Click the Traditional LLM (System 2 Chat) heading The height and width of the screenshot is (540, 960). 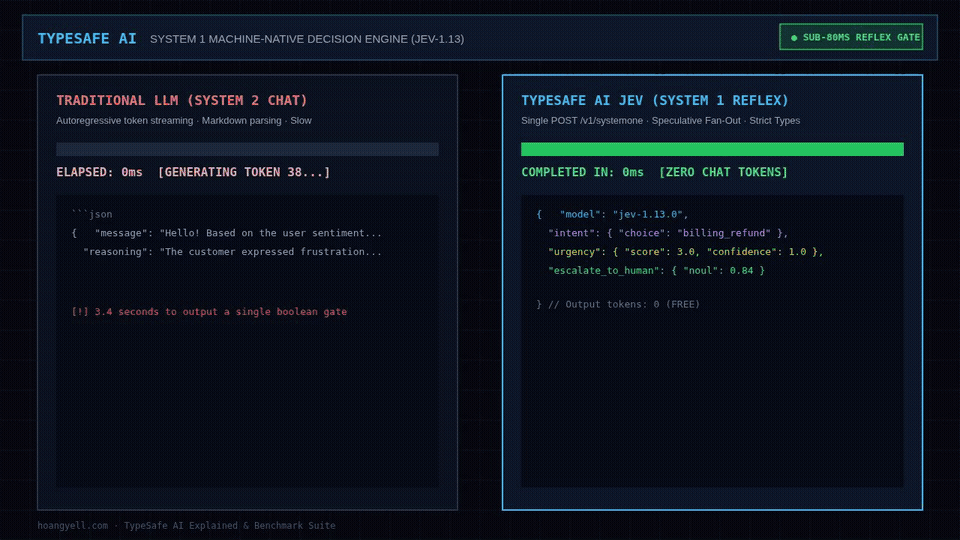point(182,100)
